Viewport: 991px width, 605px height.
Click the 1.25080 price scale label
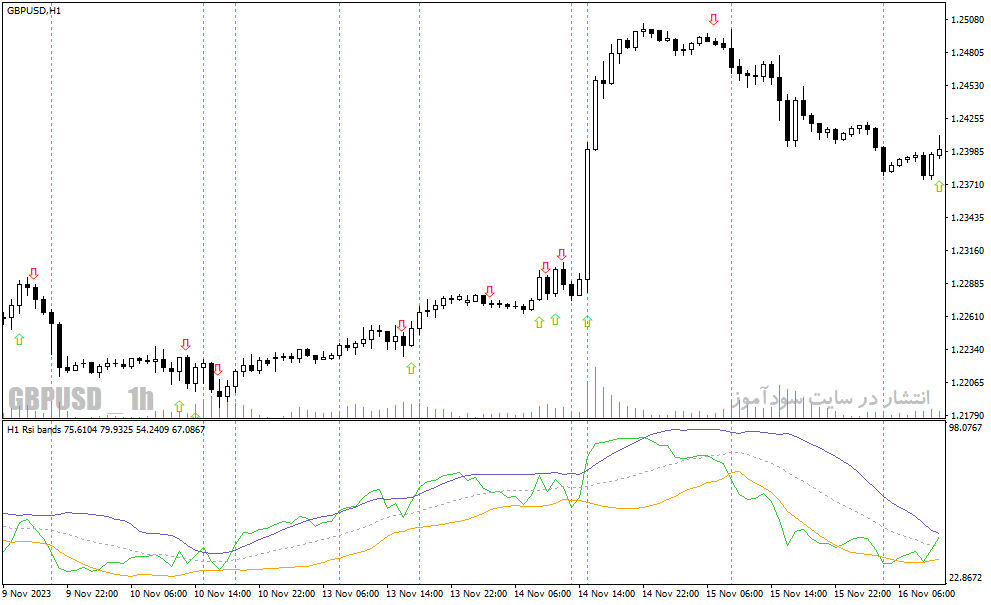(x=967, y=20)
